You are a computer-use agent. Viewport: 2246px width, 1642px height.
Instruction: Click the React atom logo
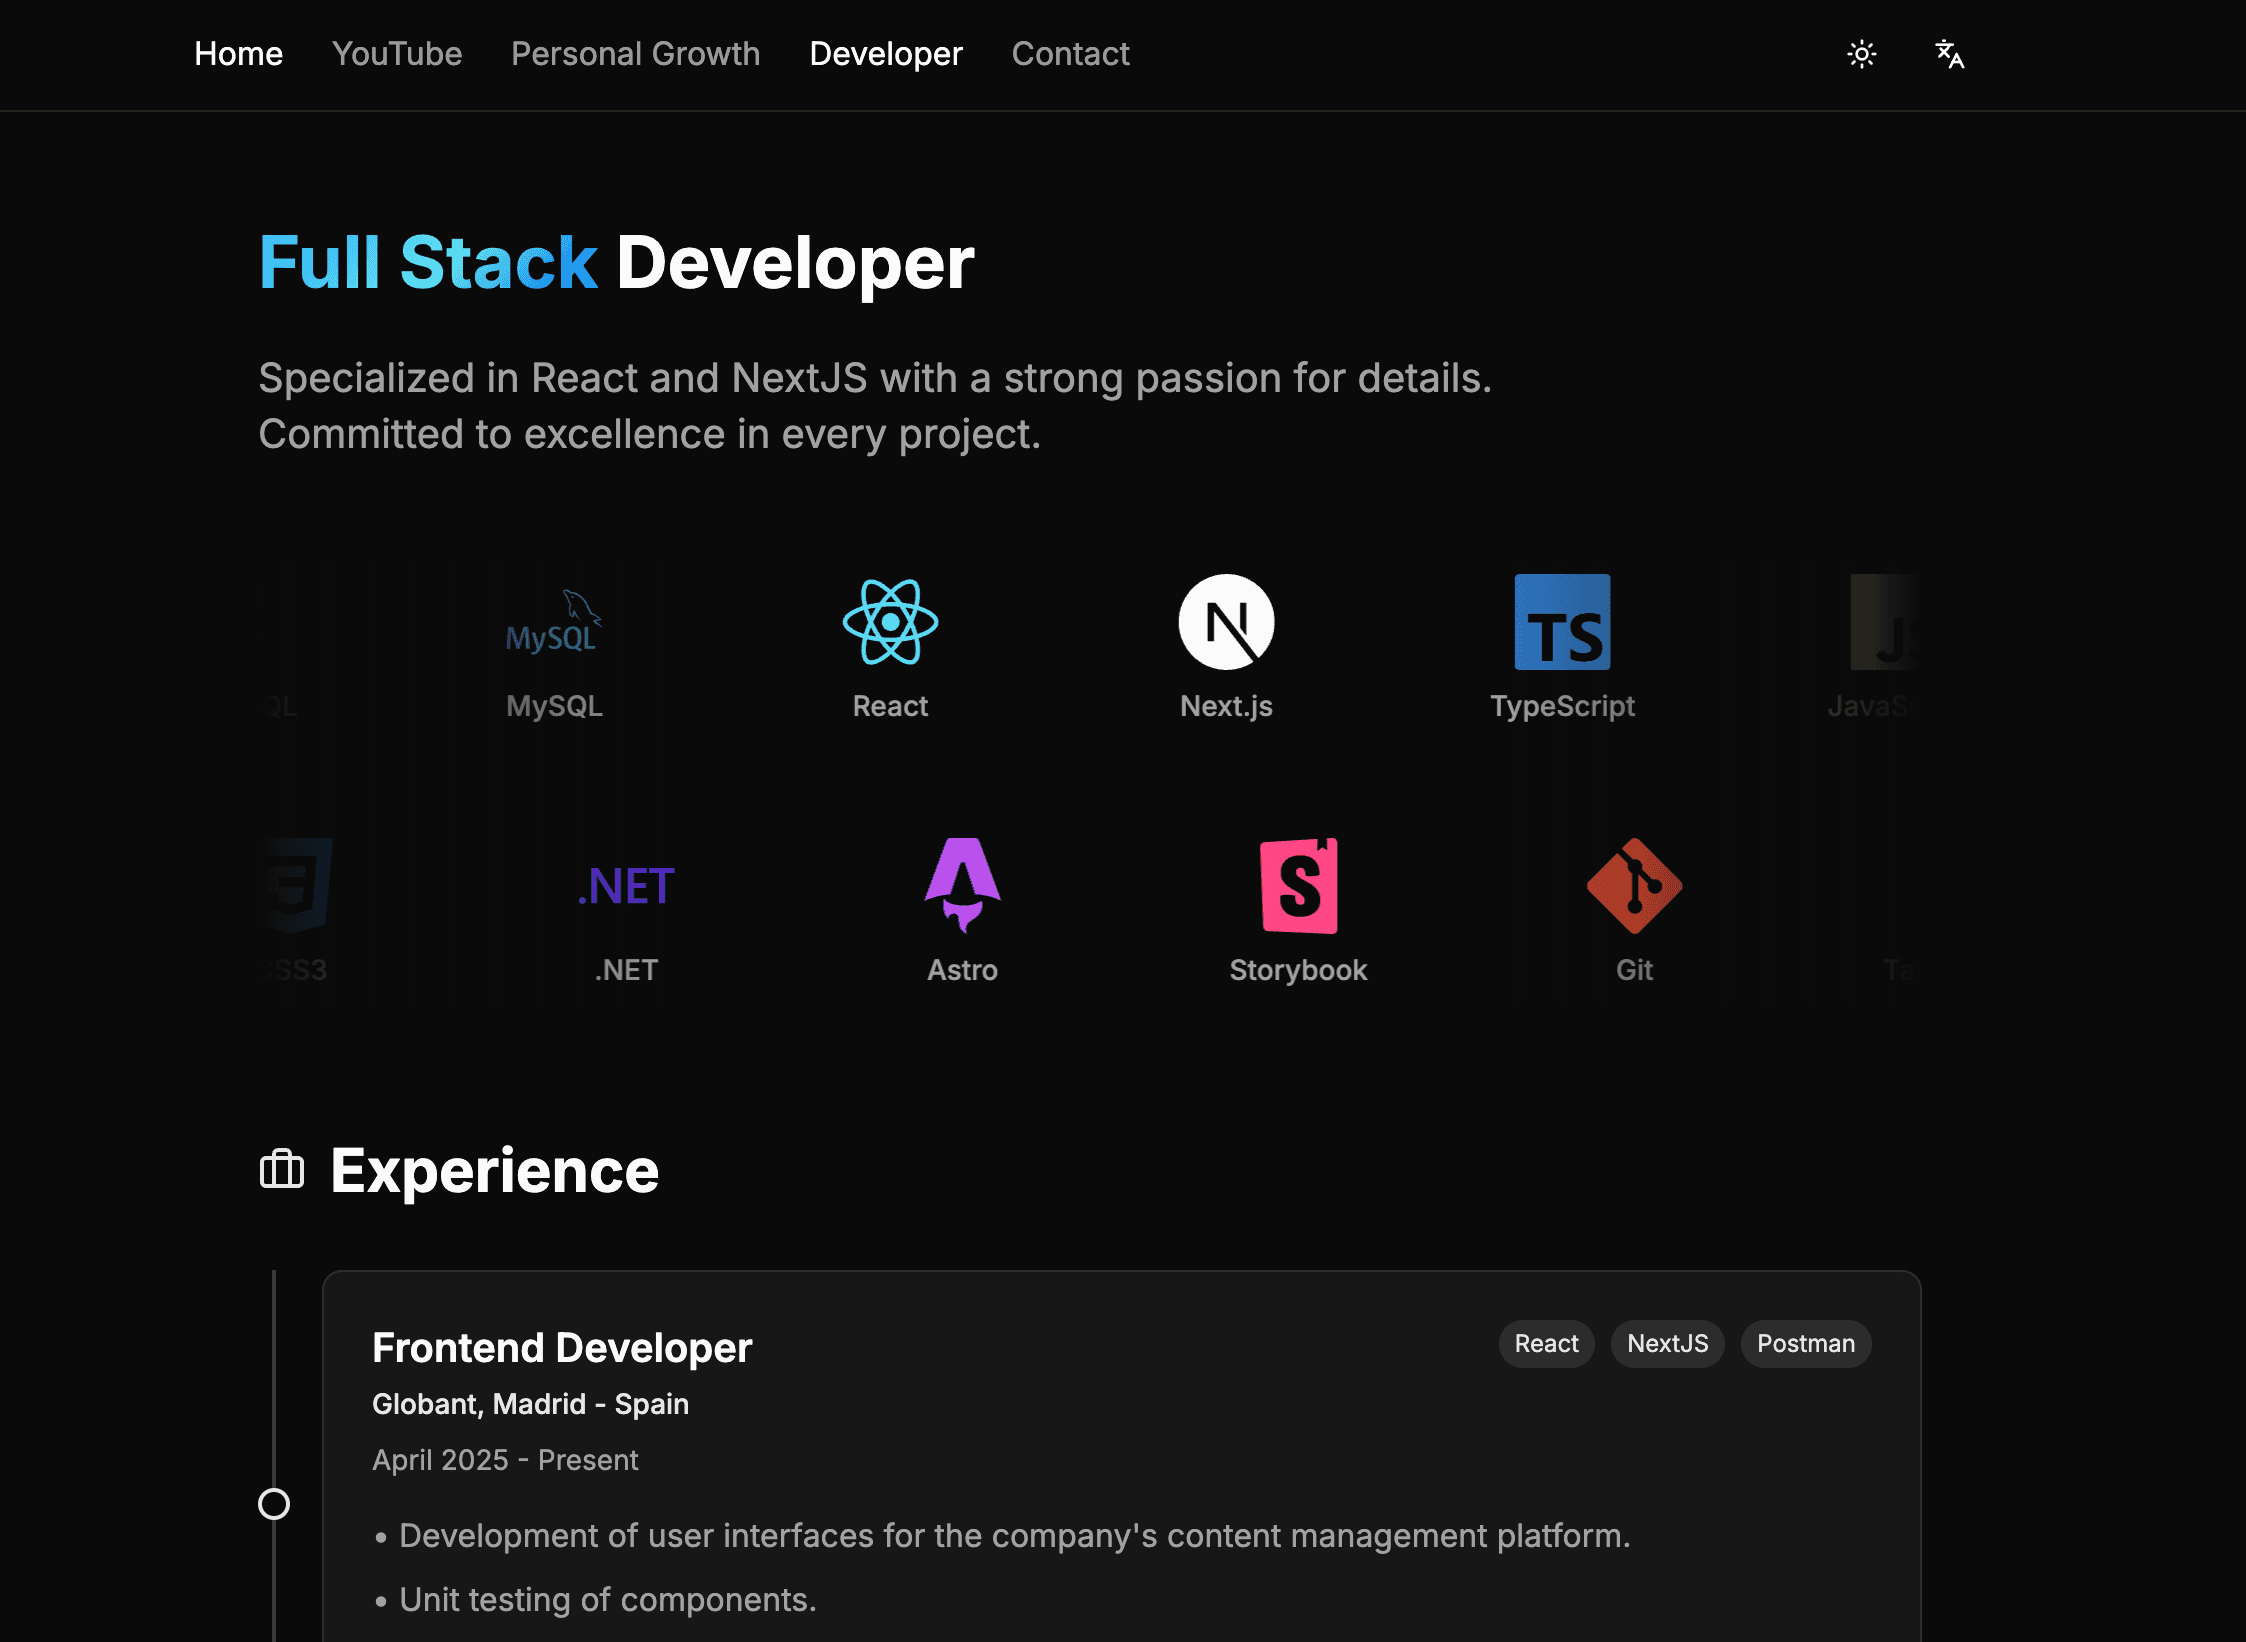coord(890,622)
